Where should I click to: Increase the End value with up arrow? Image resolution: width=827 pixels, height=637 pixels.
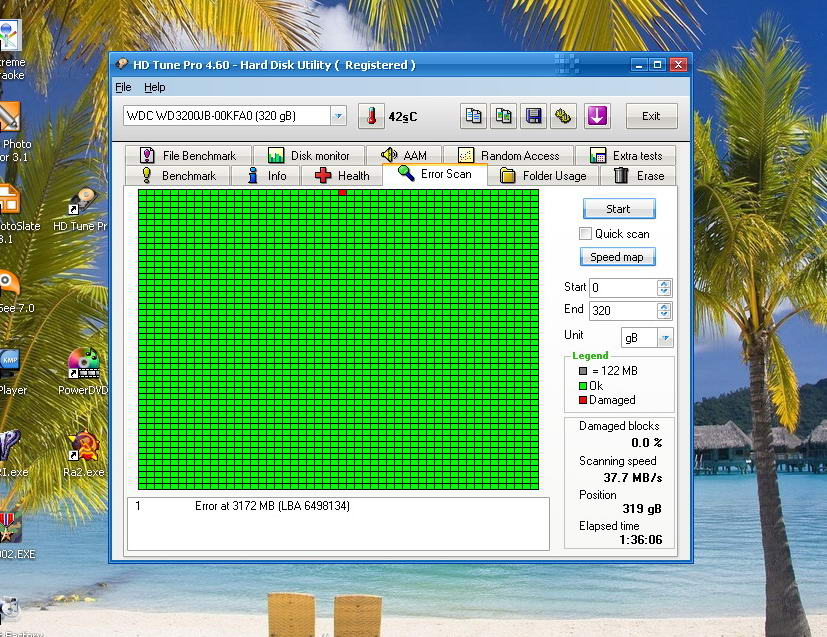(665, 307)
